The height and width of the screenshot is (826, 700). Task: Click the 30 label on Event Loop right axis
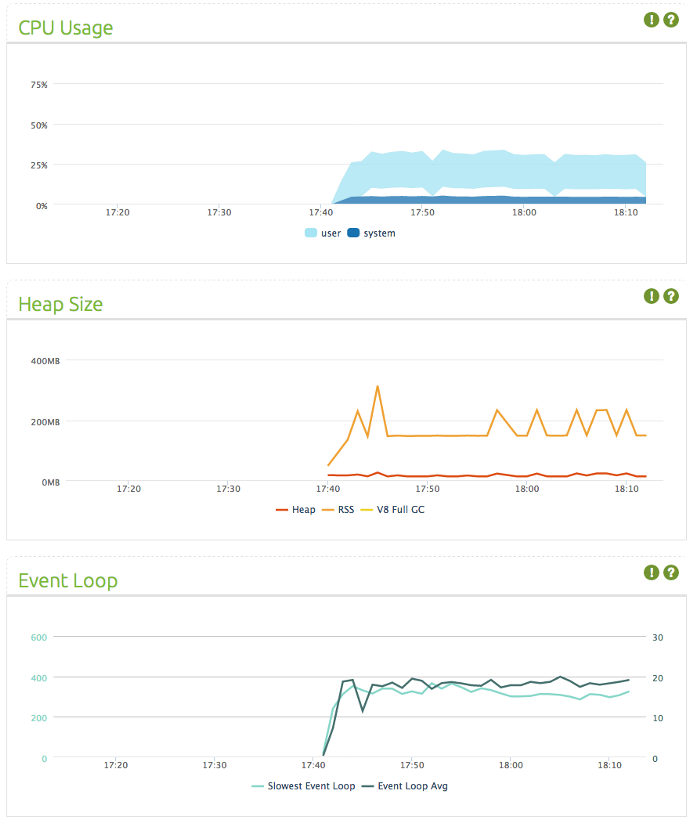pyautogui.click(x=658, y=637)
